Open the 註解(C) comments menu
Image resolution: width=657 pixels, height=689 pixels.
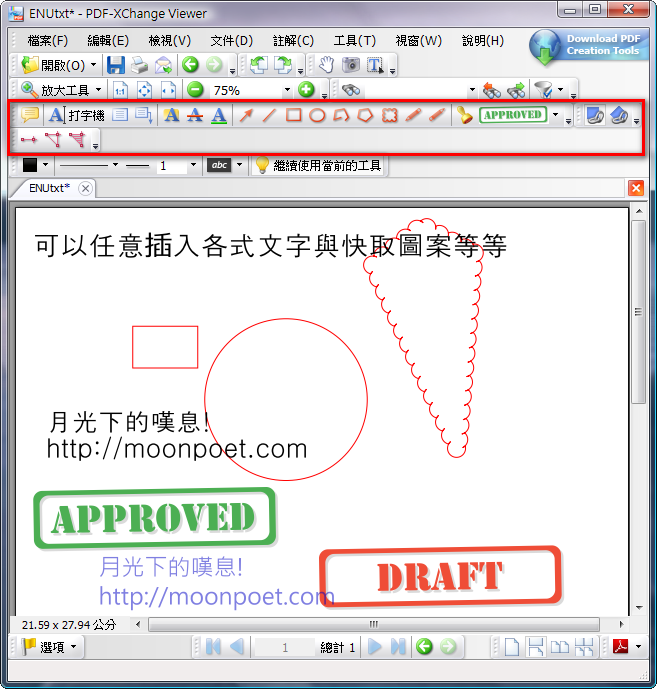pyautogui.click(x=293, y=41)
